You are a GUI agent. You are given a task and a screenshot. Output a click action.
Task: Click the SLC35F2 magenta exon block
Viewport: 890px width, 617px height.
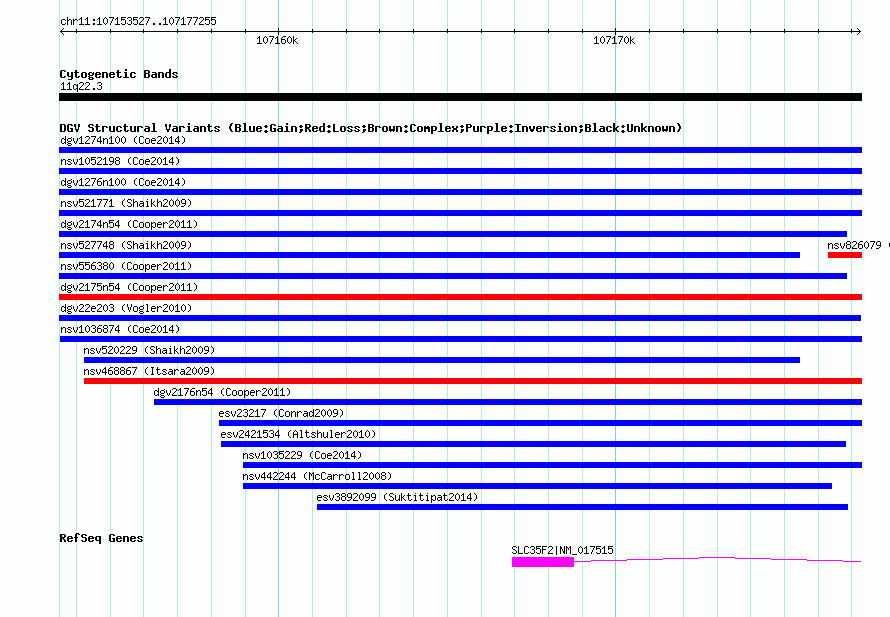(x=542, y=562)
